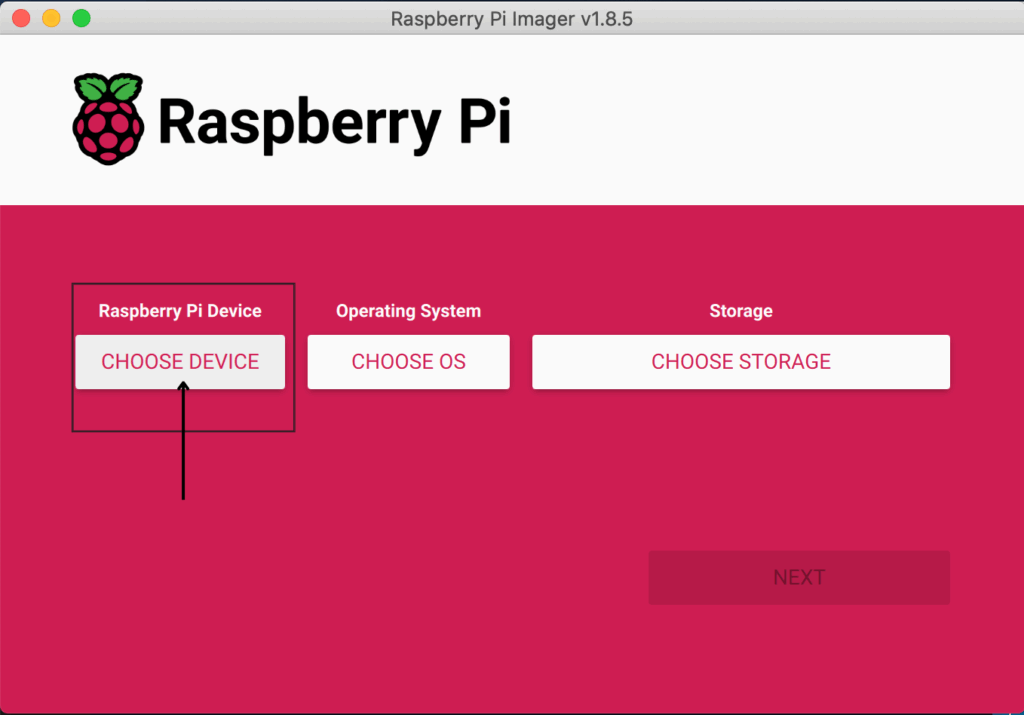Select the CHOOSE STORAGE button
Screen dimensions: 1024x715
coord(741,362)
